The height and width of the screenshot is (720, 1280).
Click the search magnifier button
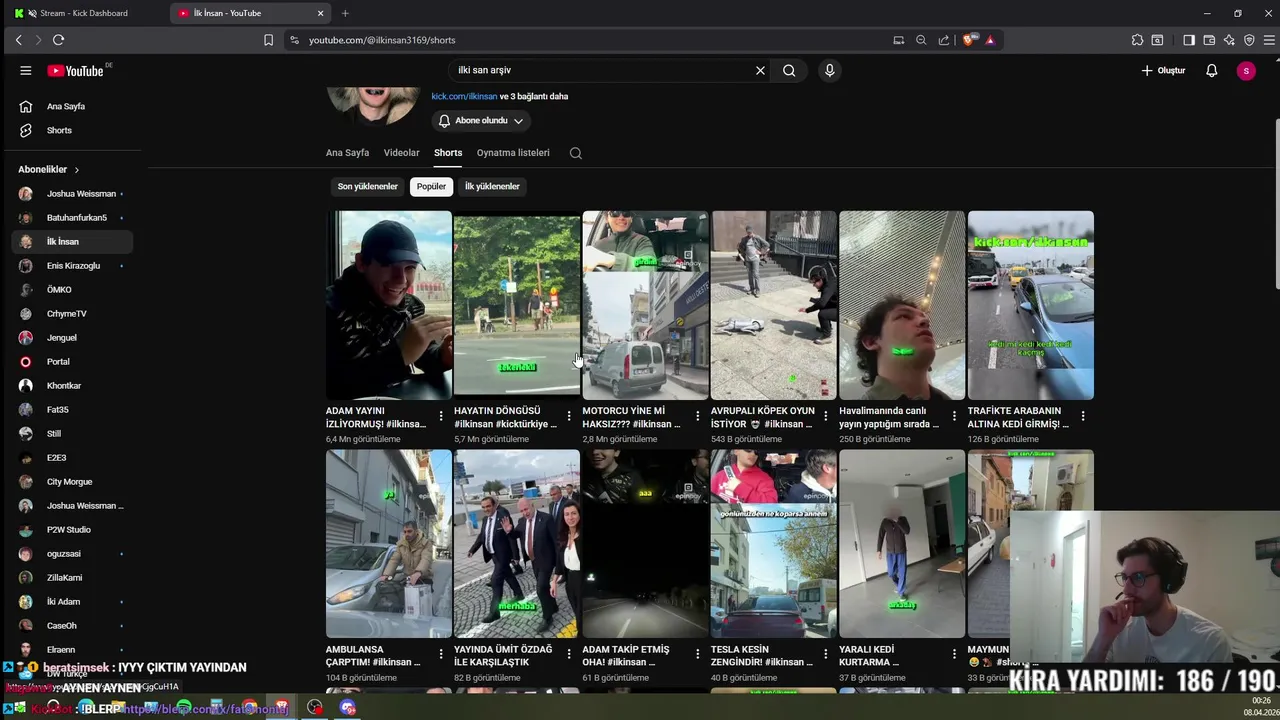tap(789, 70)
